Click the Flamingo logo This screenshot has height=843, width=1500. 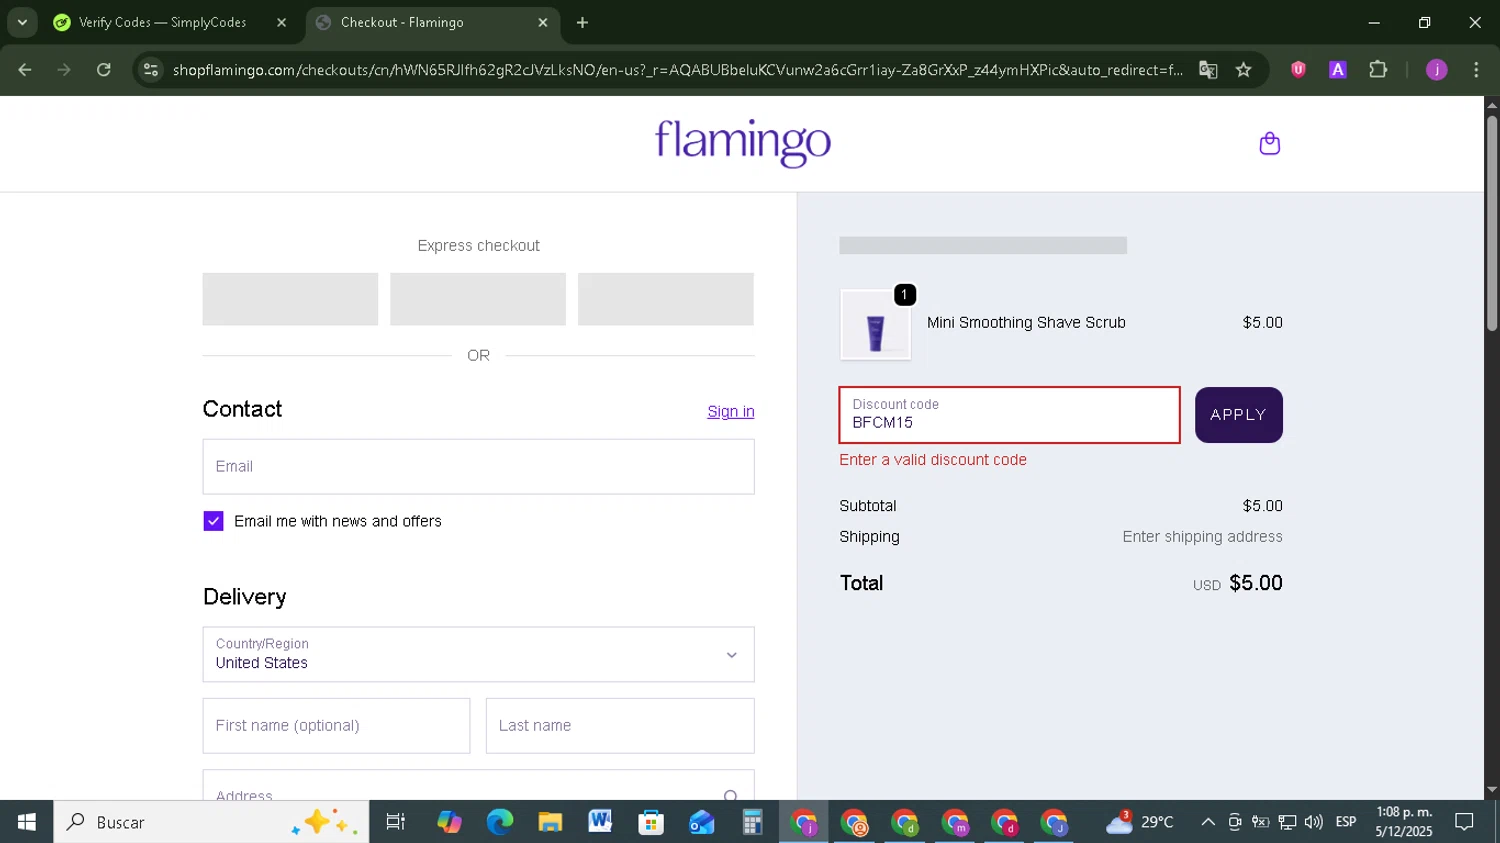click(x=743, y=143)
